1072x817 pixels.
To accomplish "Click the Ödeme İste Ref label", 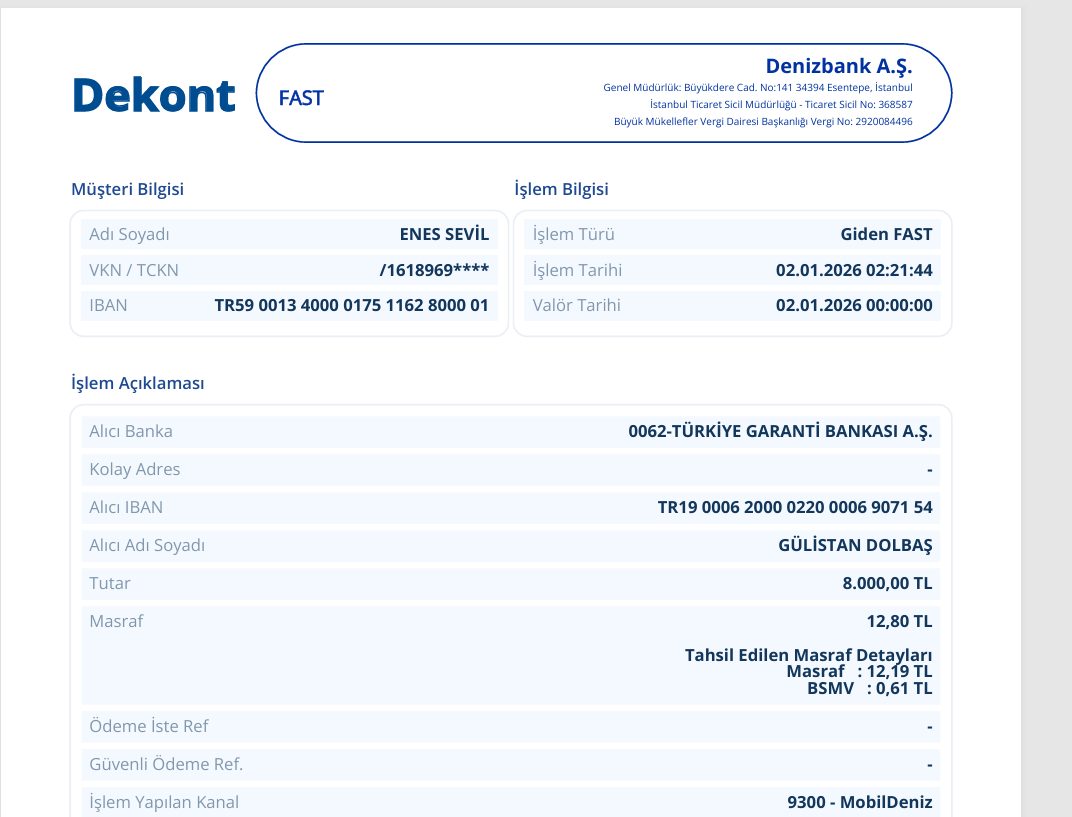I will click(x=148, y=726).
